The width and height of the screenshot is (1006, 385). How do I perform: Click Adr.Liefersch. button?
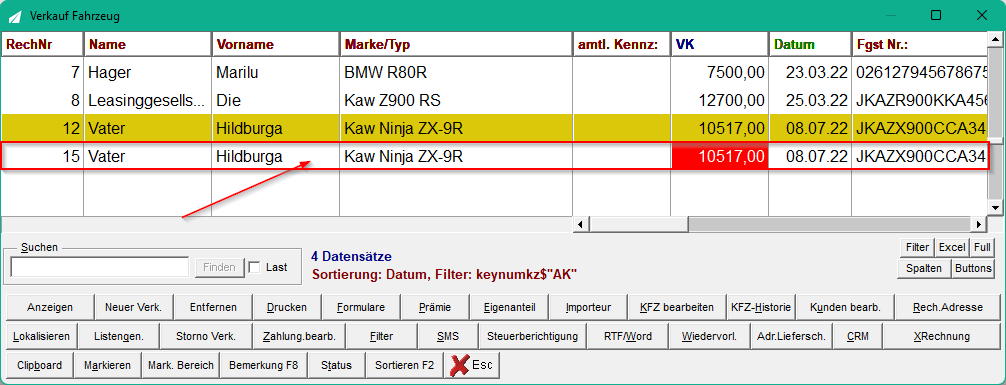(x=792, y=336)
